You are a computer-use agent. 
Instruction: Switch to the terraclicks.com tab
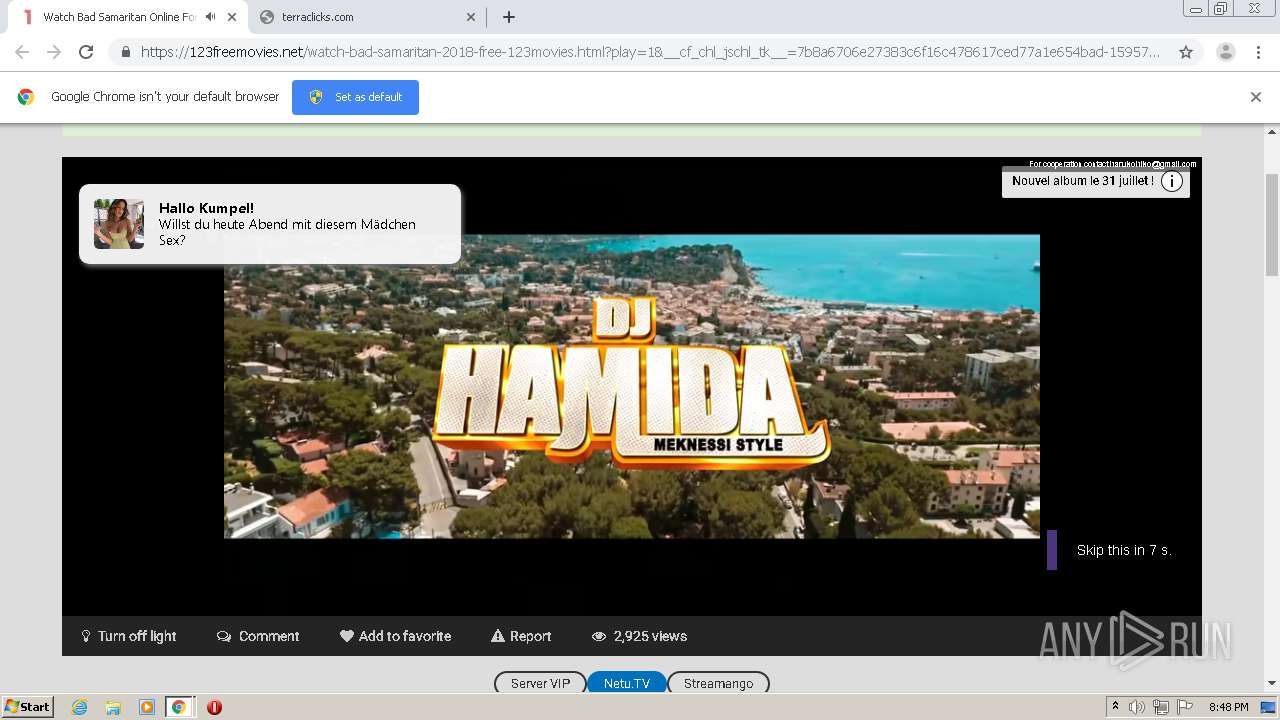pyautogui.click(x=365, y=17)
